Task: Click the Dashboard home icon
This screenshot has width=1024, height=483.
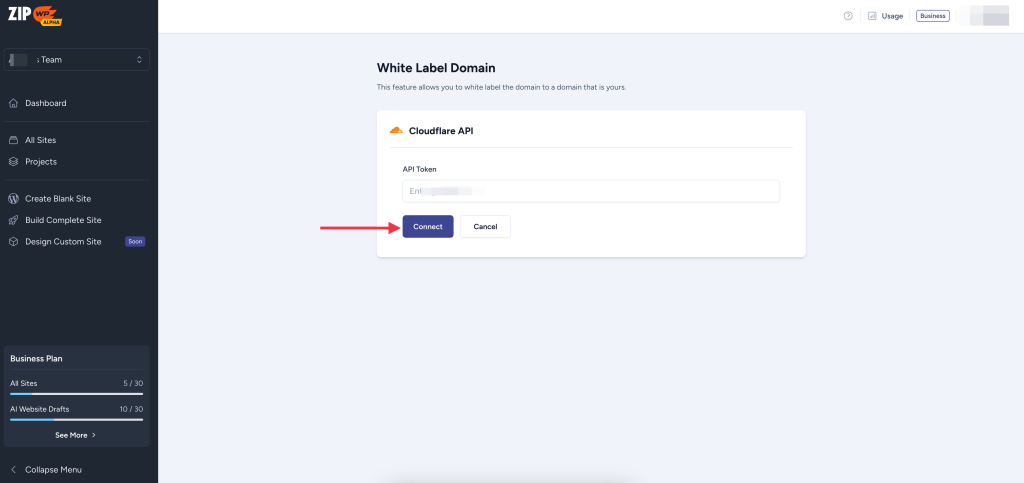Action: (x=14, y=103)
